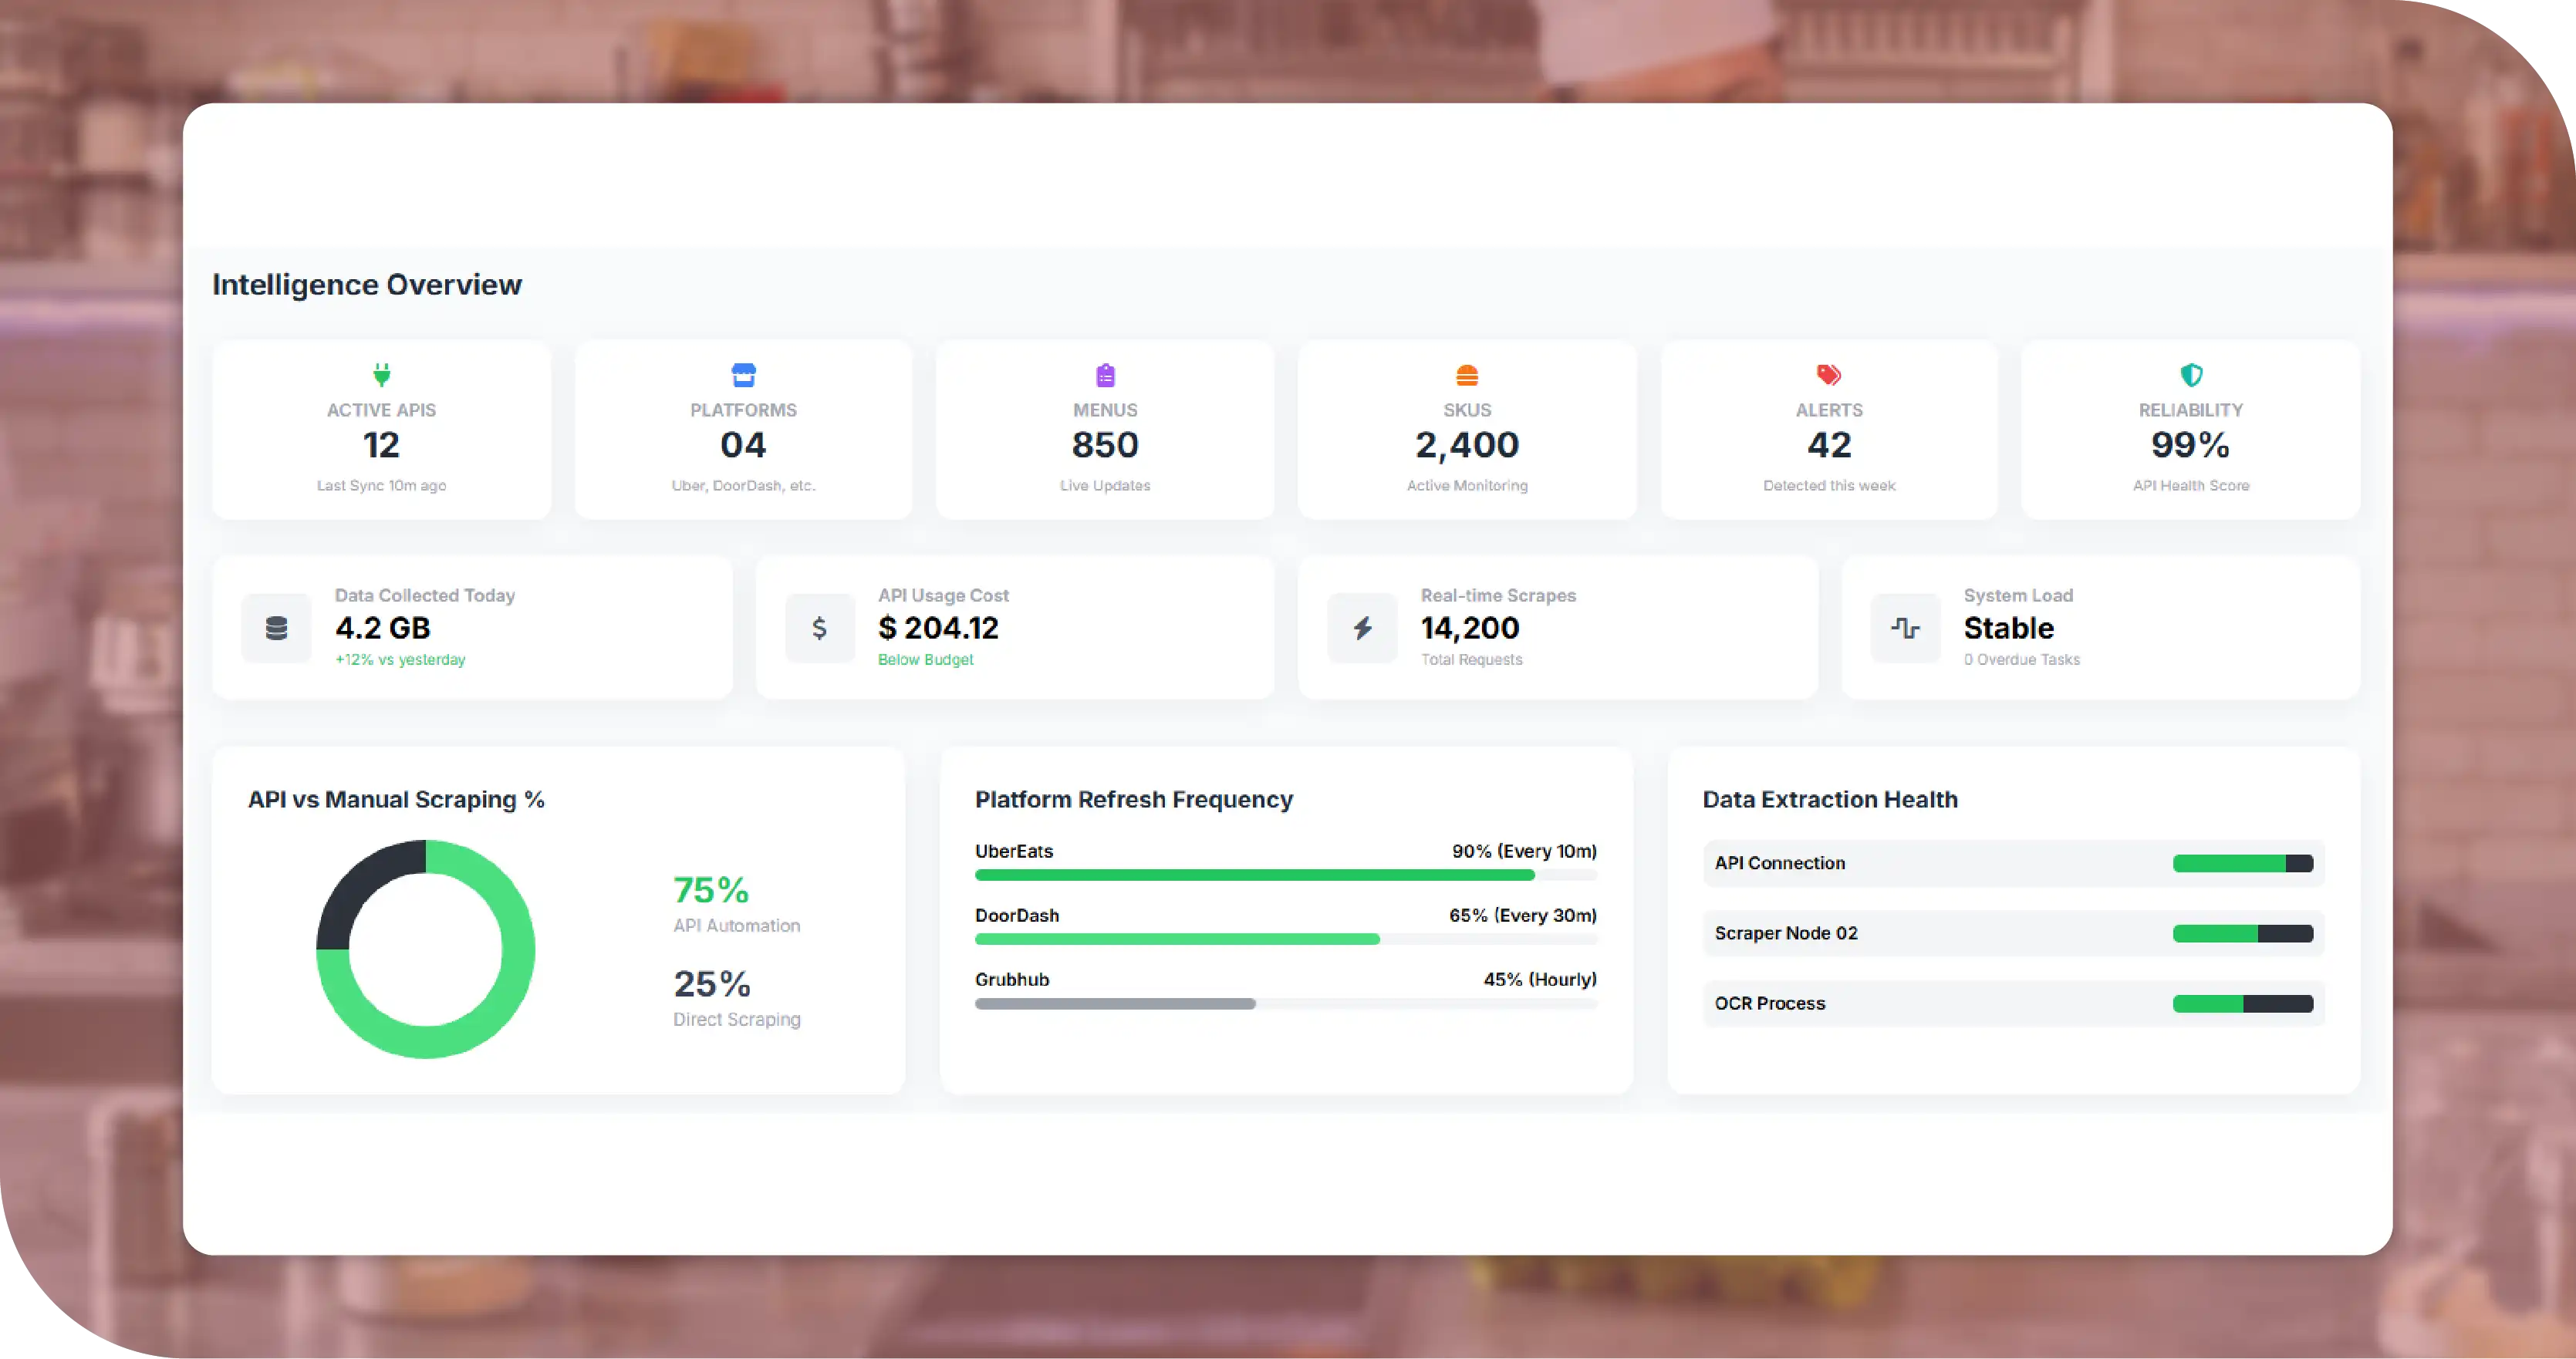The image size is (2576, 1359).
Task: Click the UberEats refresh frequency bar
Action: pos(1254,875)
